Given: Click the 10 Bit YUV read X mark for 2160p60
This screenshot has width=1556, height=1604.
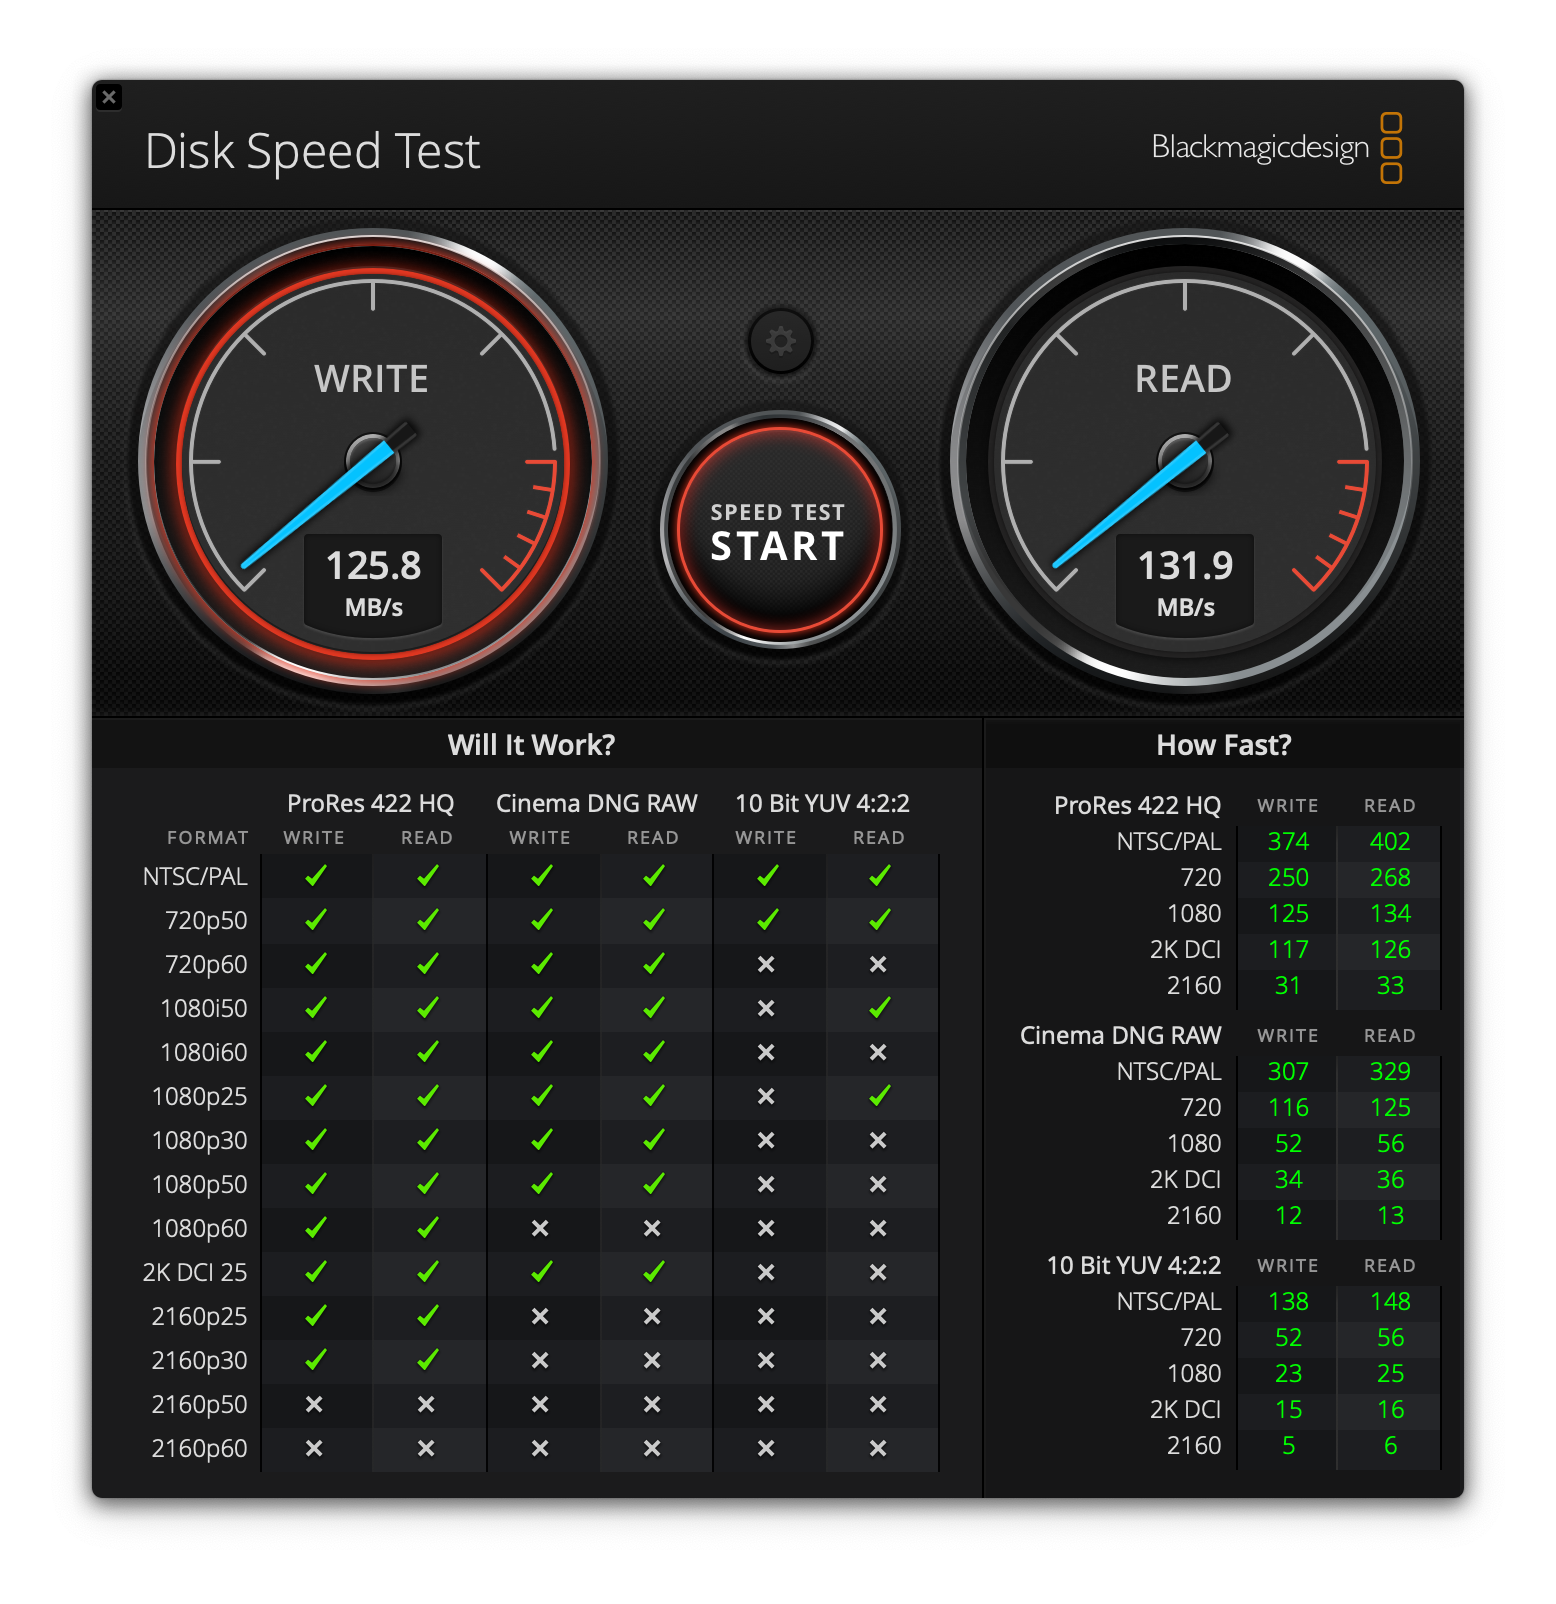Looking at the screenshot, I should click(x=878, y=1448).
